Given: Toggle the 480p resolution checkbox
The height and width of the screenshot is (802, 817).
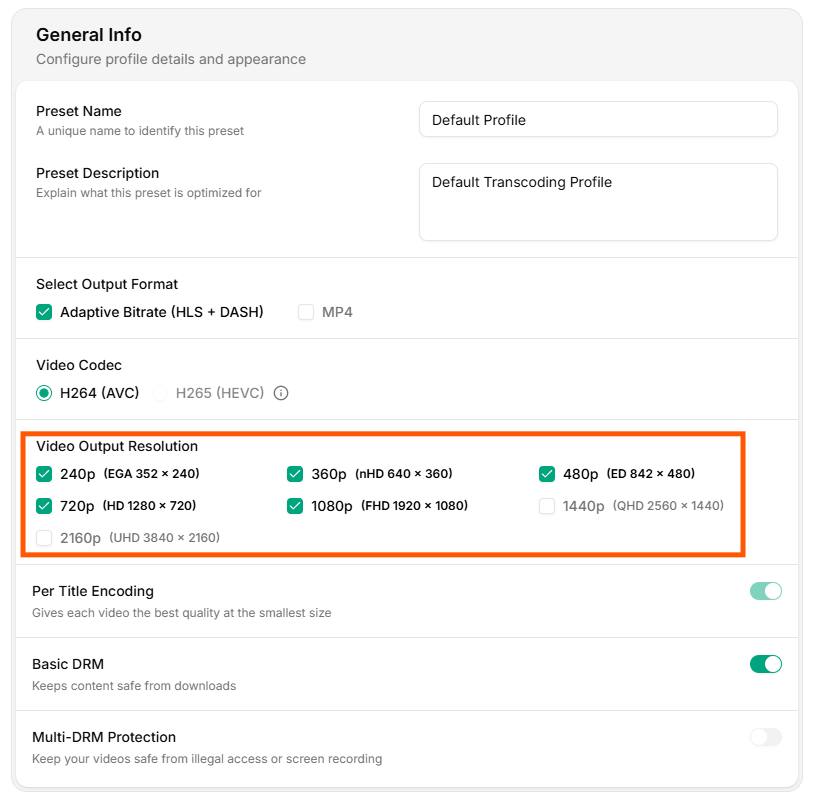Looking at the screenshot, I should pos(547,474).
